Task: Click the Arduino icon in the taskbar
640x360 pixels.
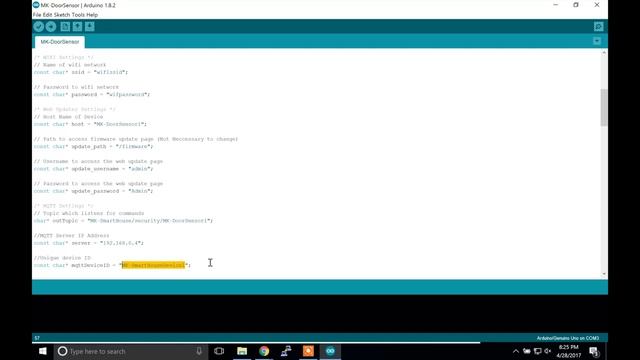Action: tap(330, 351)
